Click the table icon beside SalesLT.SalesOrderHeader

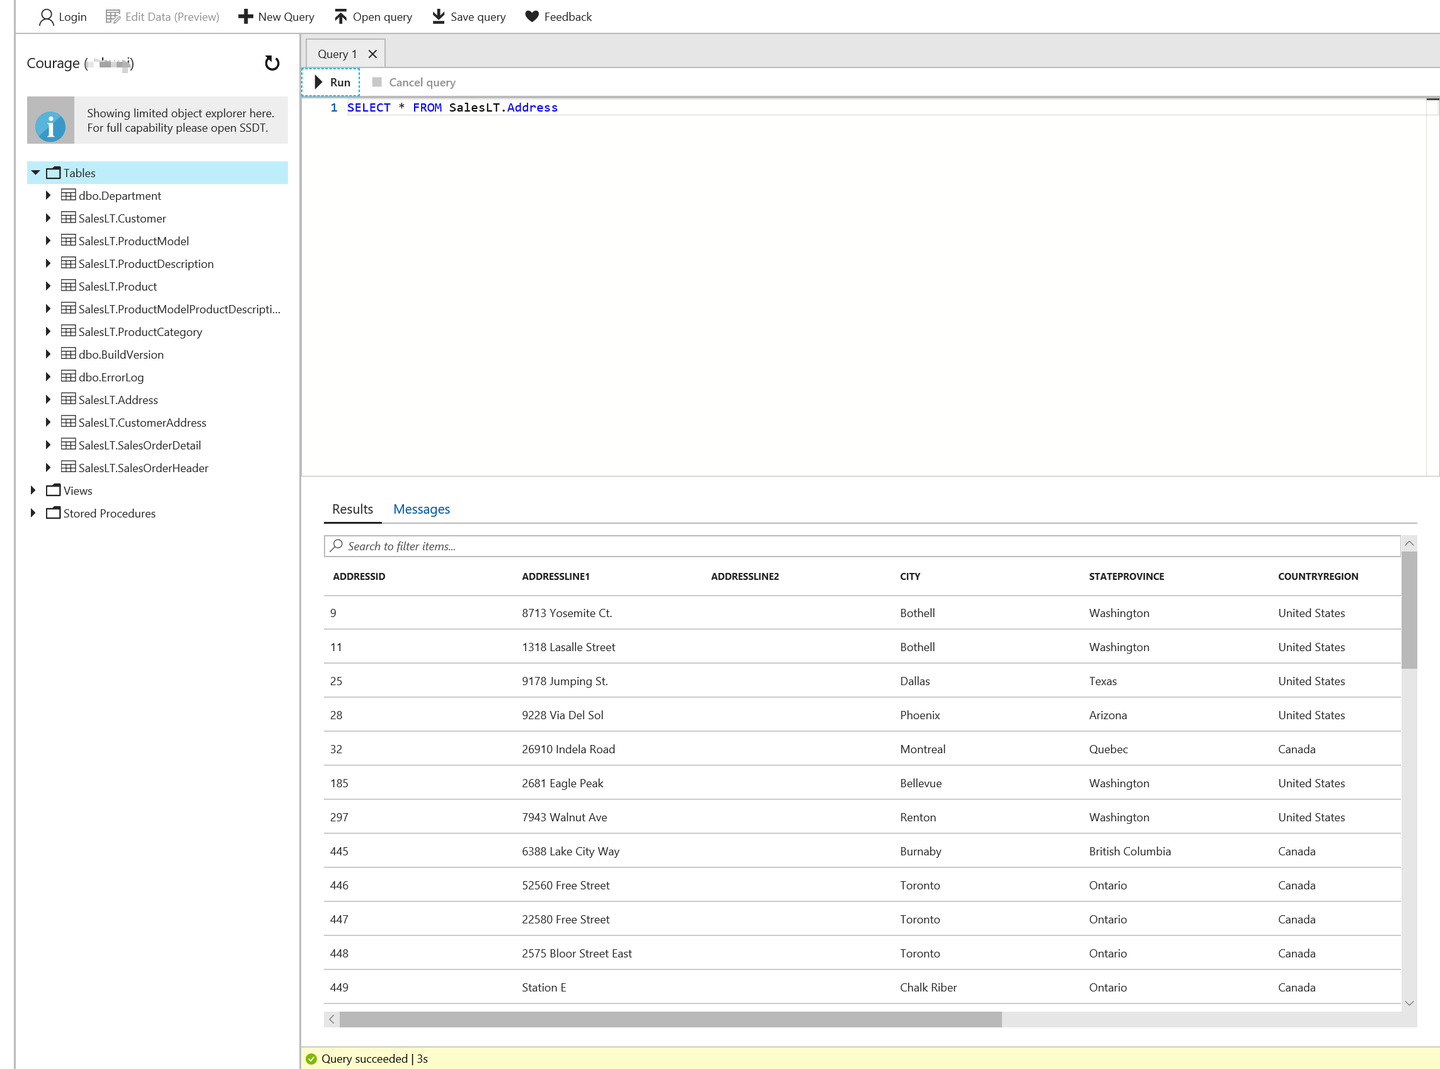coord(68,467)
